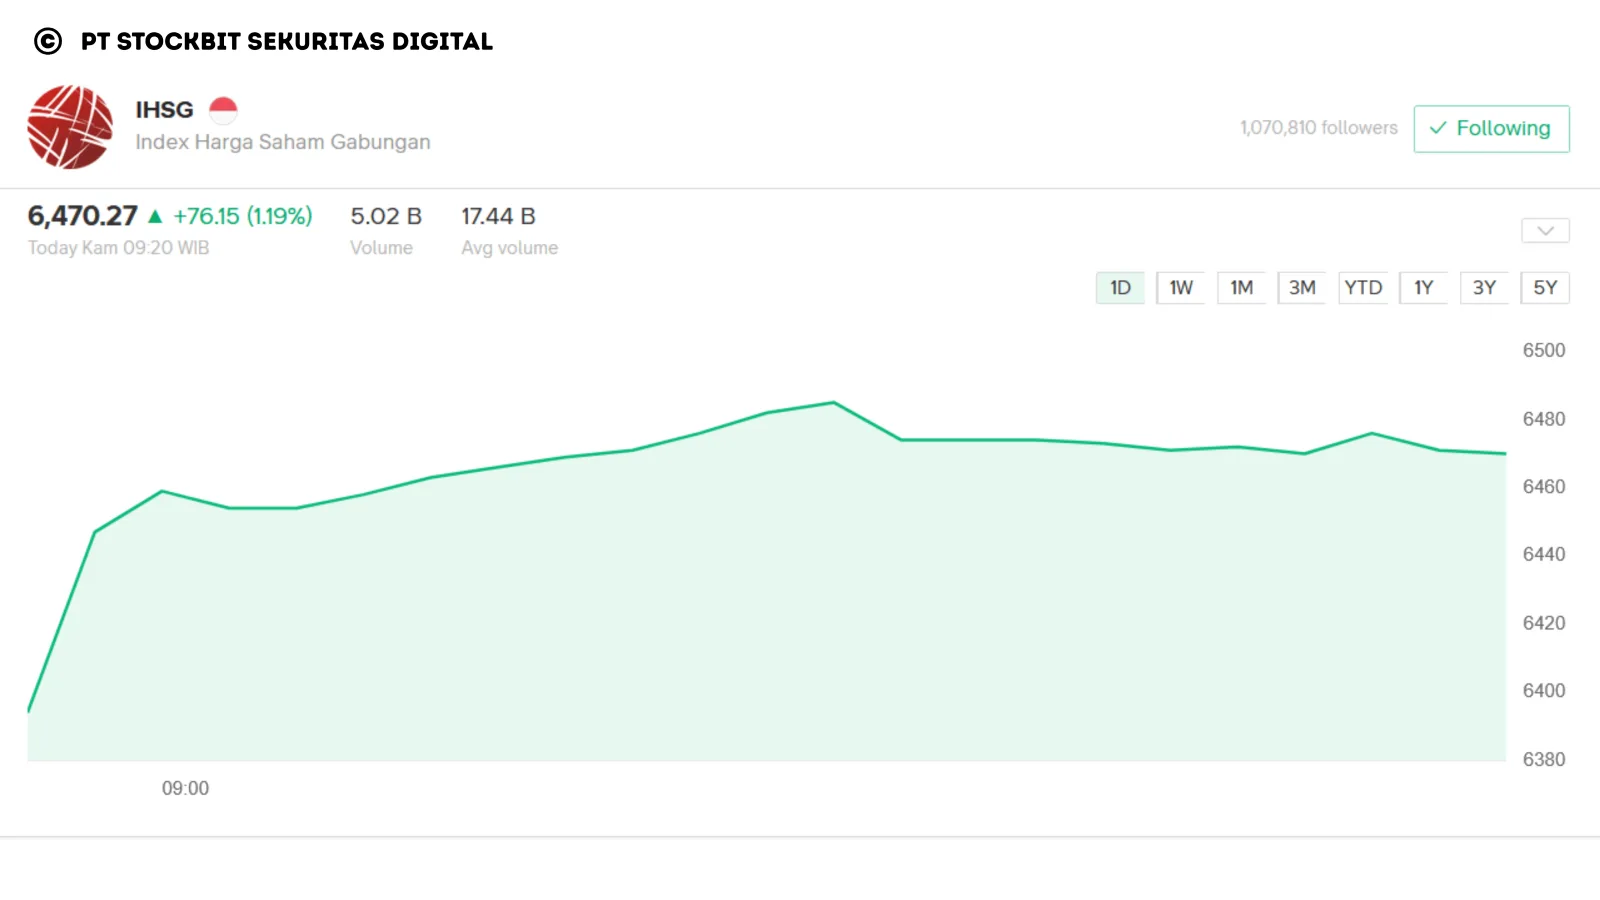This screenshot has width=1600, height=900.
Task: Click the Volume label
Action: tap(381, 248)
